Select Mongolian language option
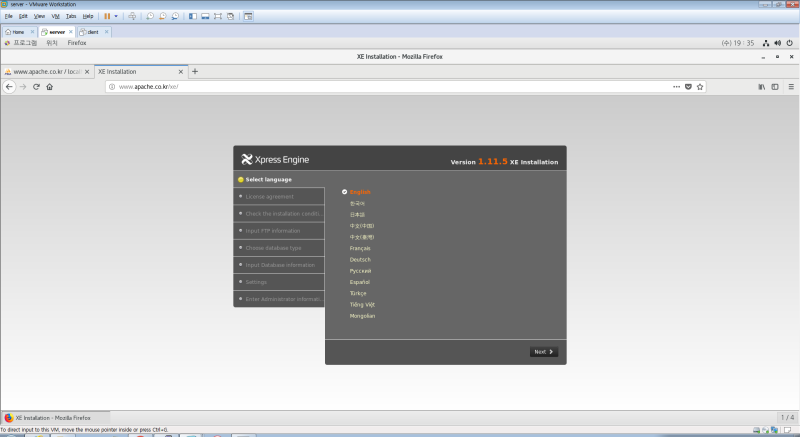Image resolution: width=800 pixels, height=437 pixels. click(x=362, y=316)
